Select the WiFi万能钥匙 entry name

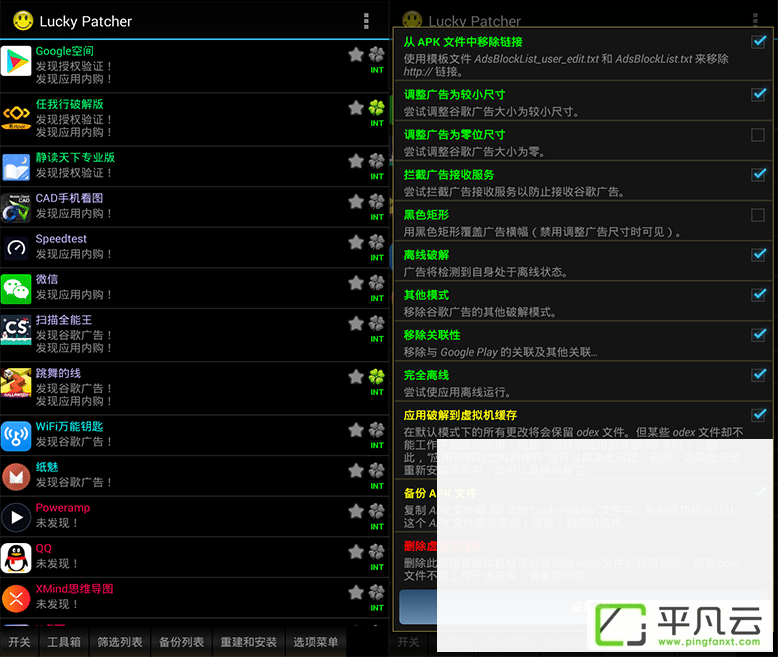[x=69, y=427]
